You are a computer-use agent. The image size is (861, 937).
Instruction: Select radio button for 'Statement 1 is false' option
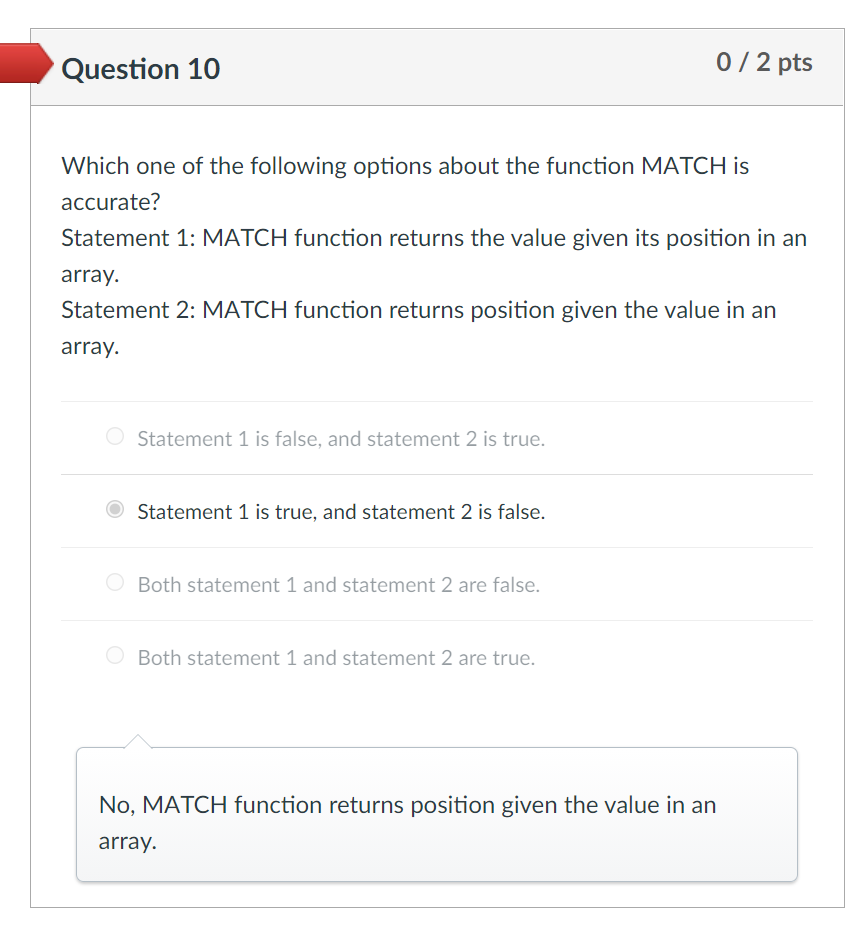[114, 435]
